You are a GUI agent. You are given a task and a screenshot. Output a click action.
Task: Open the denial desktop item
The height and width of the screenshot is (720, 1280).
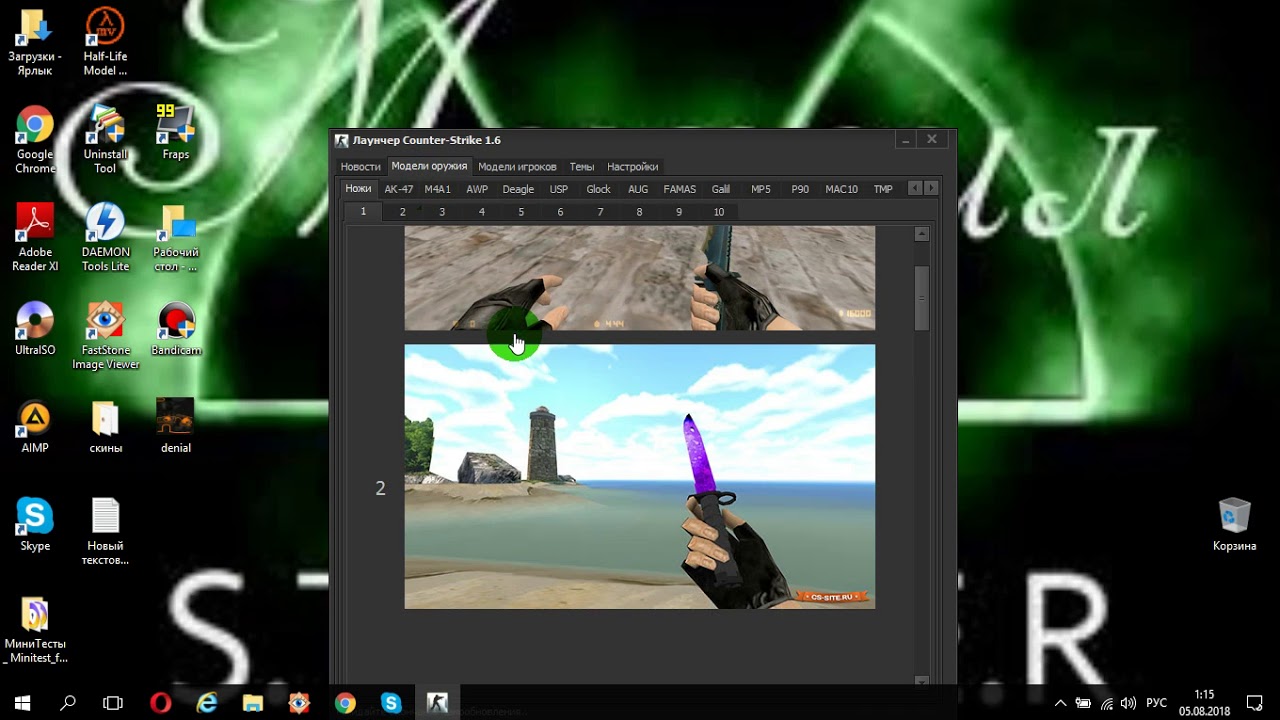[x=175, y=426]
